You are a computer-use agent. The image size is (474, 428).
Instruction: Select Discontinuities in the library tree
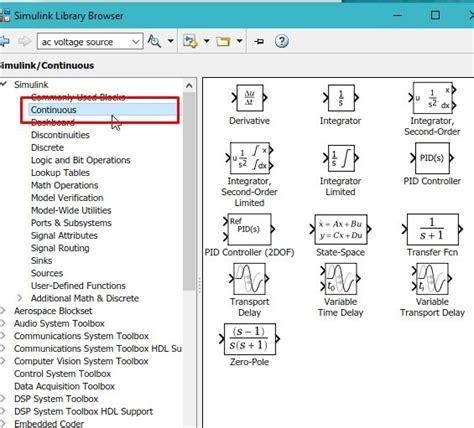coord(60,135)
